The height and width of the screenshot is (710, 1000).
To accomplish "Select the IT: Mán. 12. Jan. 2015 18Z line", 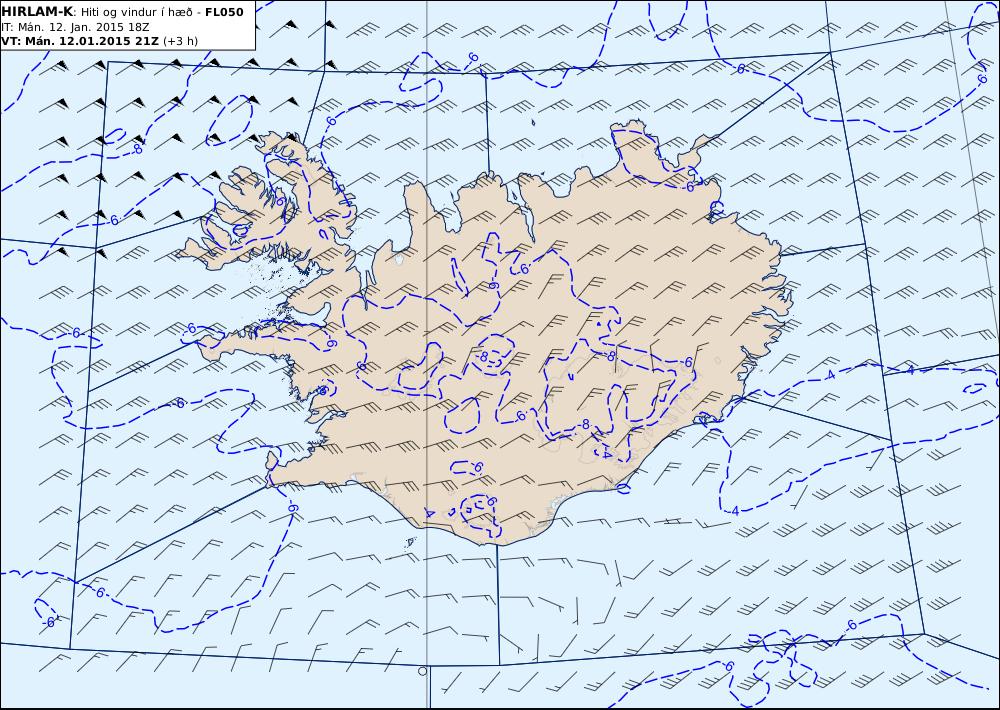I will tap(75, 27).
